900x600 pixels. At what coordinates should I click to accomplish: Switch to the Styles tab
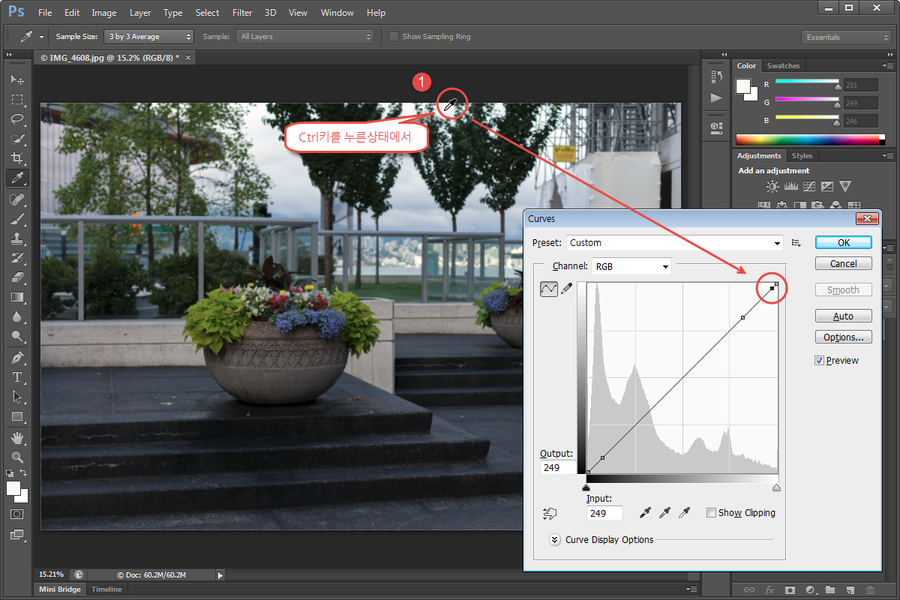point(802,156)
